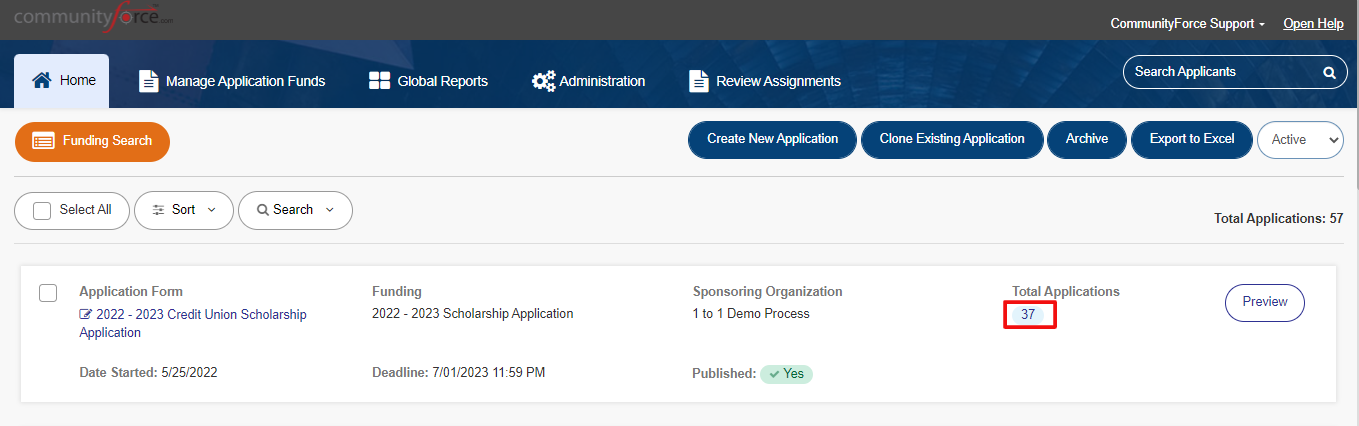Viewport: 1359px width, 426px height.
Task: Expand the CommunityForce Support user menu
Action: [1188, 23]
